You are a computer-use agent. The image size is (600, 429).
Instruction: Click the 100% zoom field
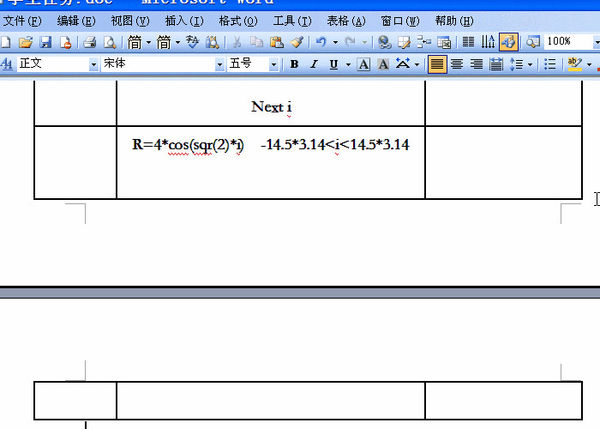click(568, 41)
